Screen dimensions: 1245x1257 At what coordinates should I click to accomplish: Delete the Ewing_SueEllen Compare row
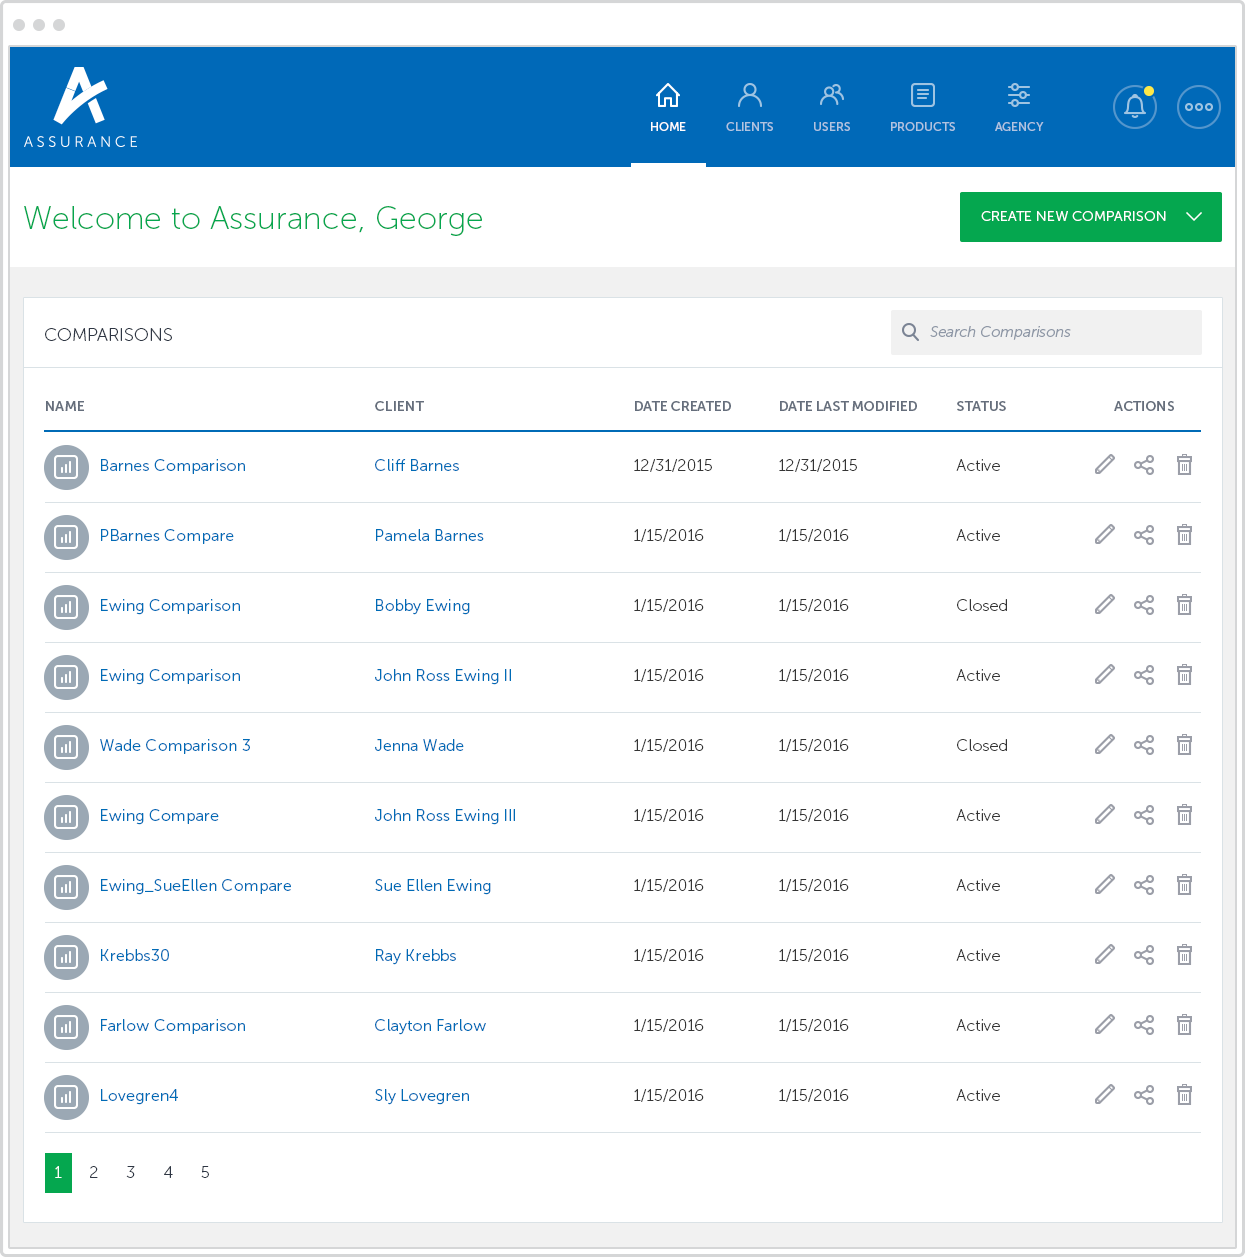click(1184, 885)
